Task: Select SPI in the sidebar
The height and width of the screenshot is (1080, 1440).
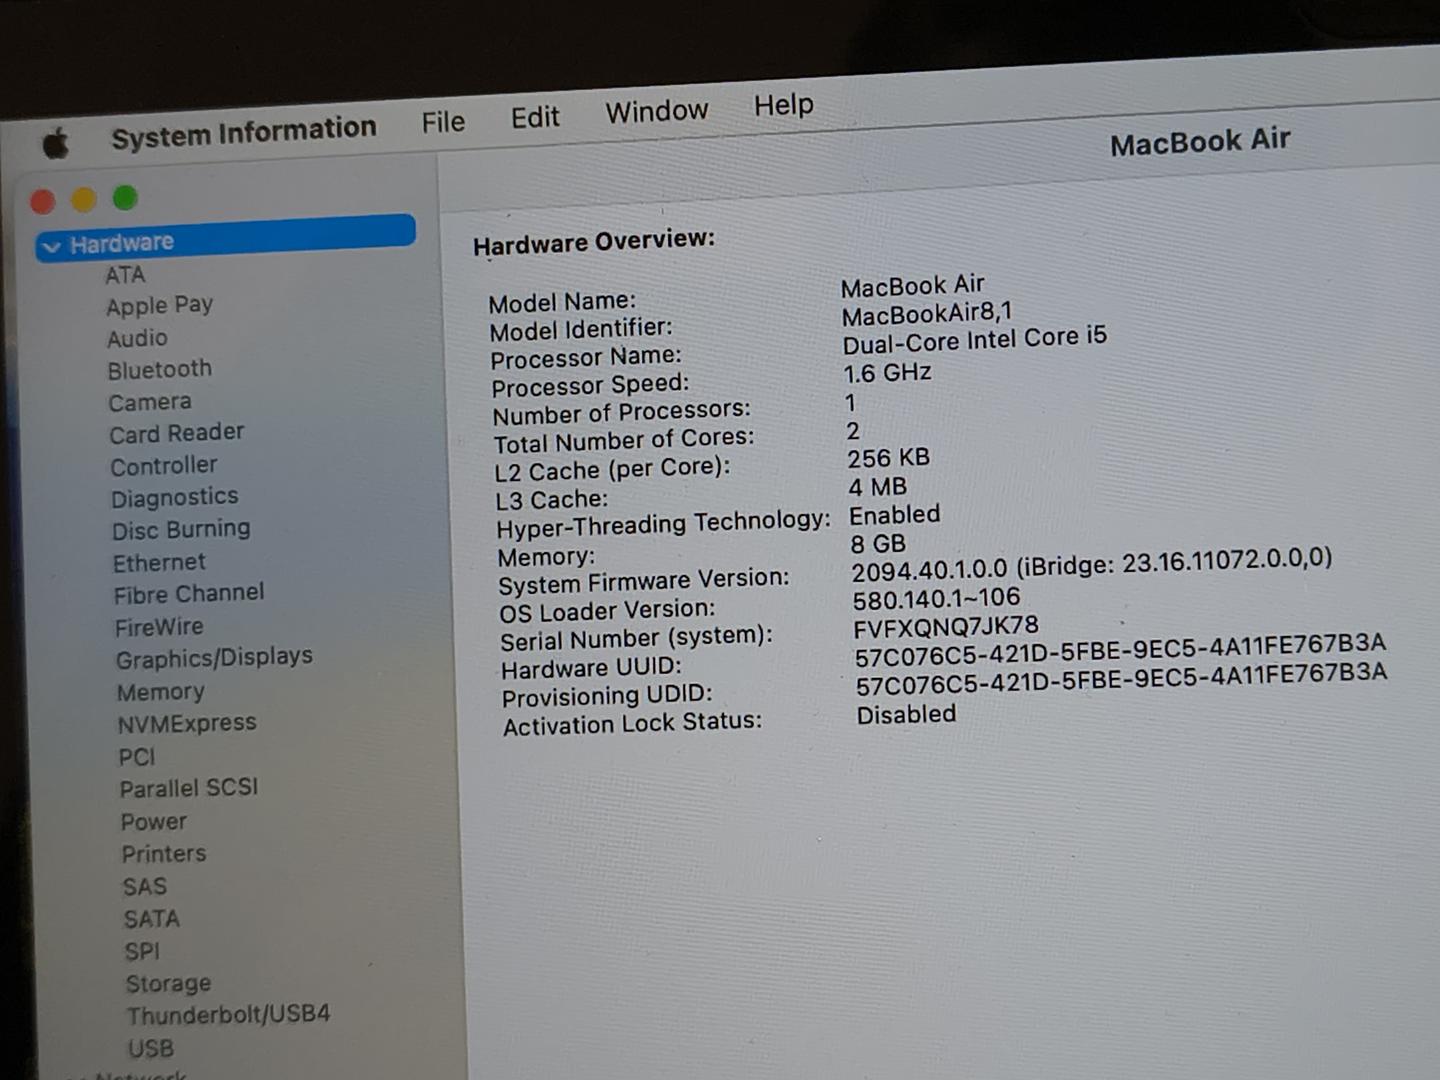Action: tap(142, 951)
